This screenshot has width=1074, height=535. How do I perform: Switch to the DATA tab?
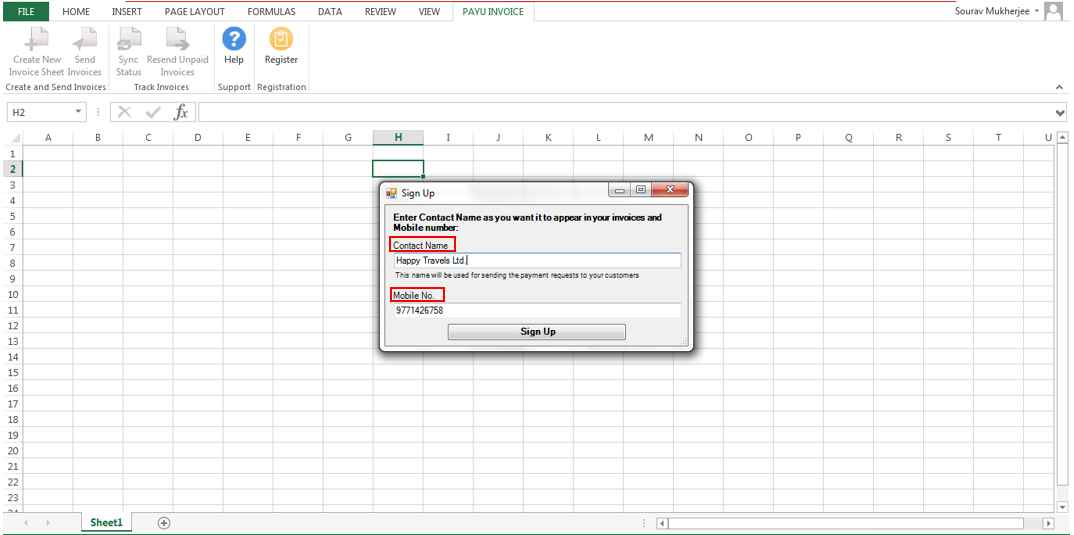(x=330, y=12)
